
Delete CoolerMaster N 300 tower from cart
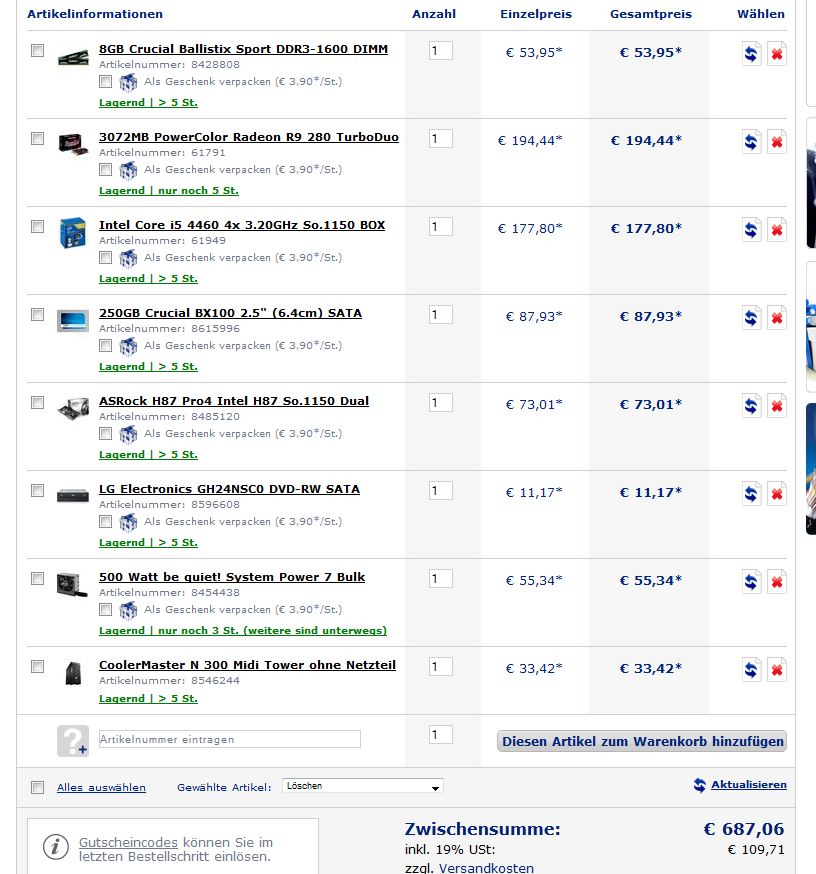pyautogui.click(x=776, y=671)
